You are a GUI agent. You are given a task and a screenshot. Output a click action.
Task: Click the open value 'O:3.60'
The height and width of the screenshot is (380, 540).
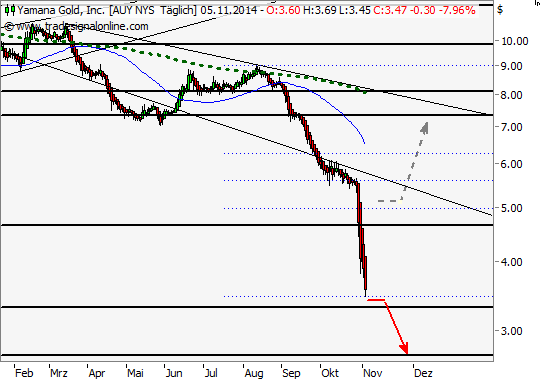pos(283,10)
